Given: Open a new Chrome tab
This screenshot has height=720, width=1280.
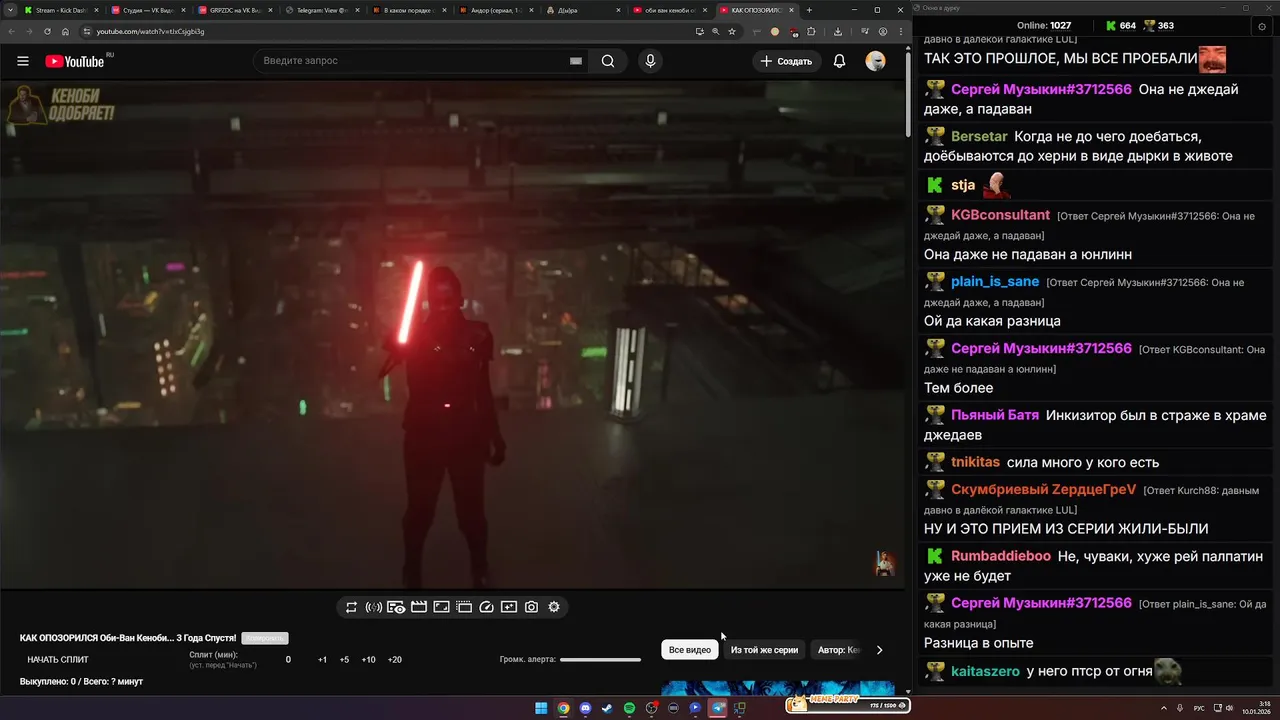Looking at the screenshot, I should point(809,10).
